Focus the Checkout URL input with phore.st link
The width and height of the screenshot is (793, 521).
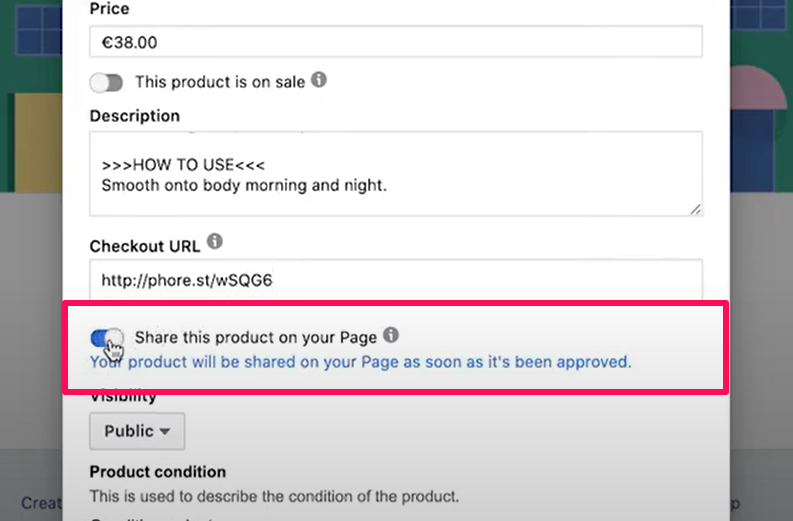point(395,280)
